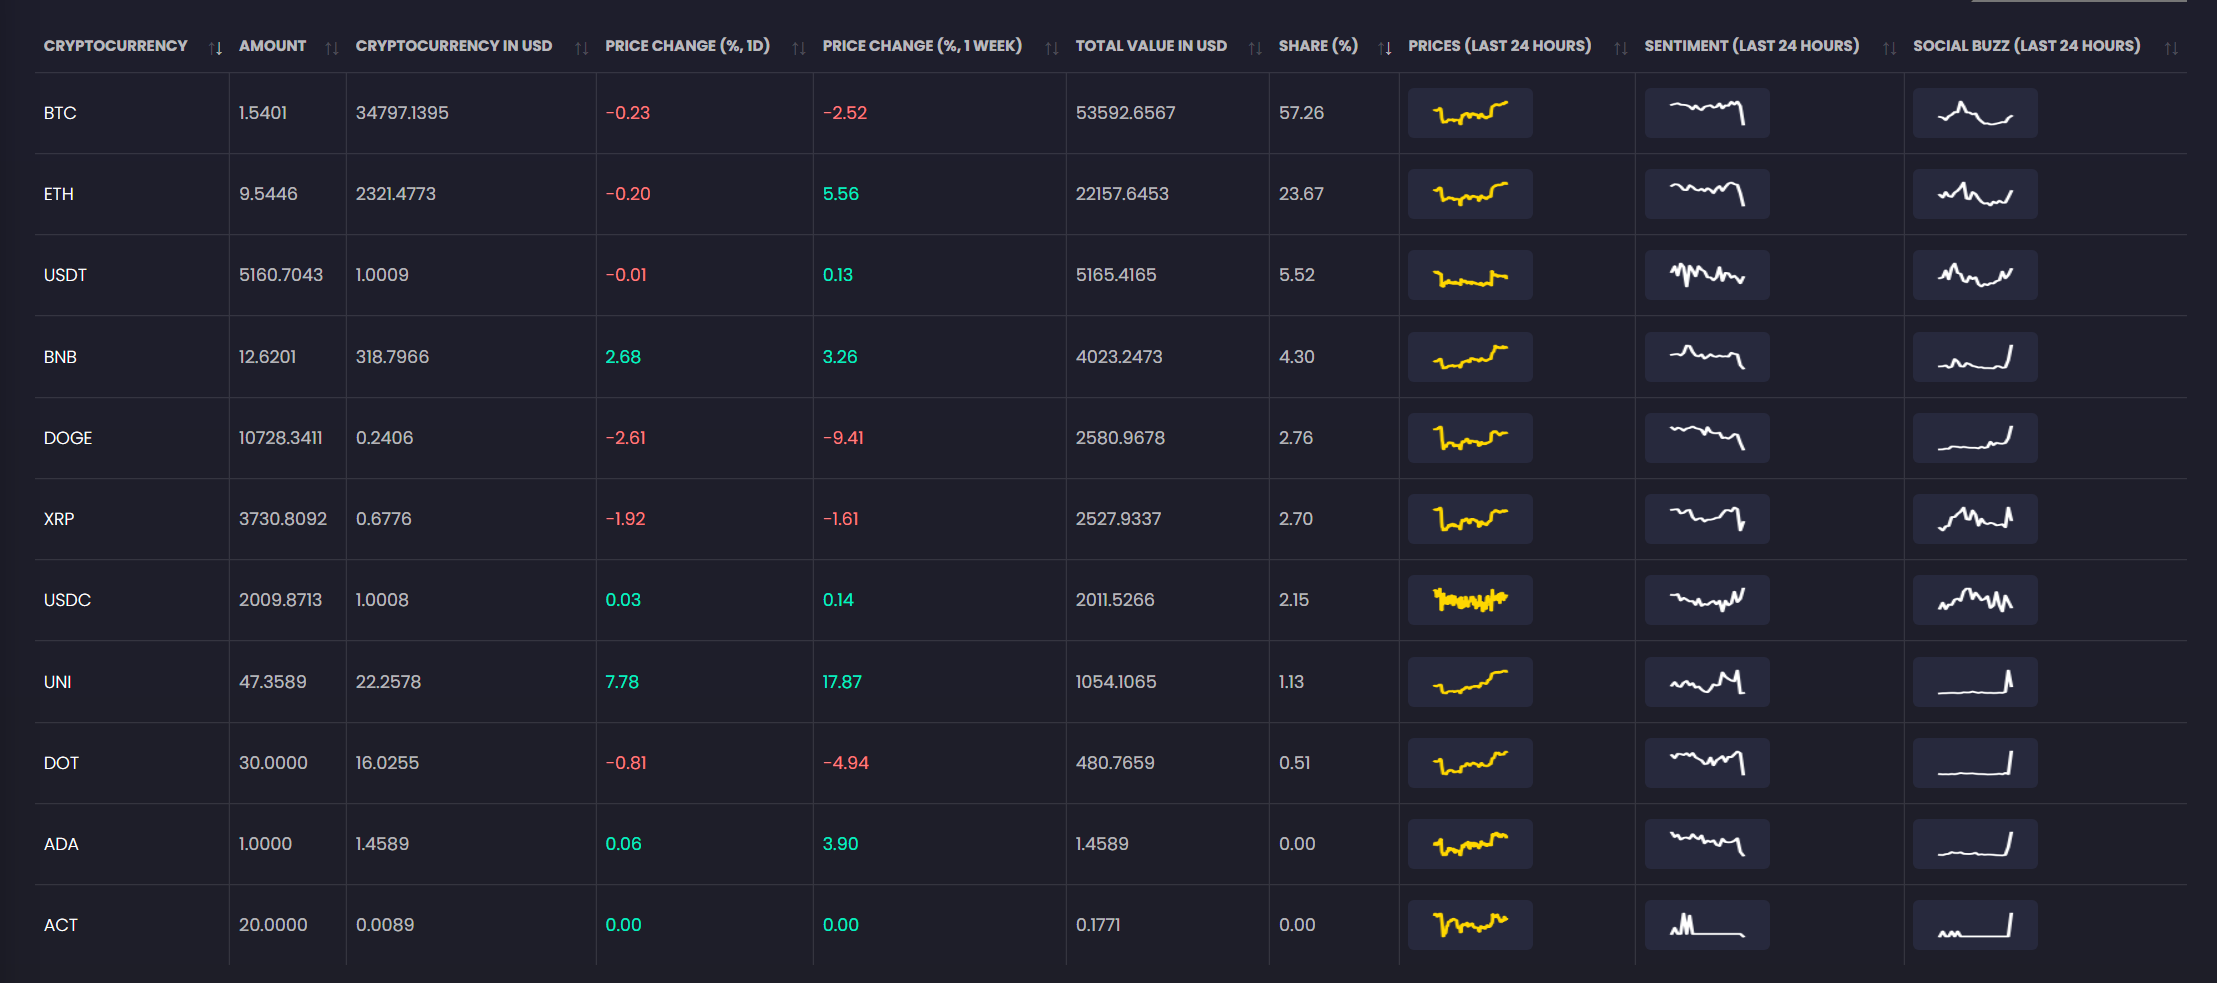Sort by Total Value in USD arrows
This screenshot has height=983, width=2217.
1255,48
